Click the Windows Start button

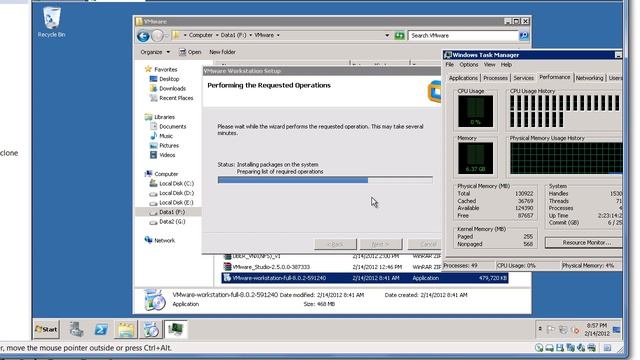point(46,329)
